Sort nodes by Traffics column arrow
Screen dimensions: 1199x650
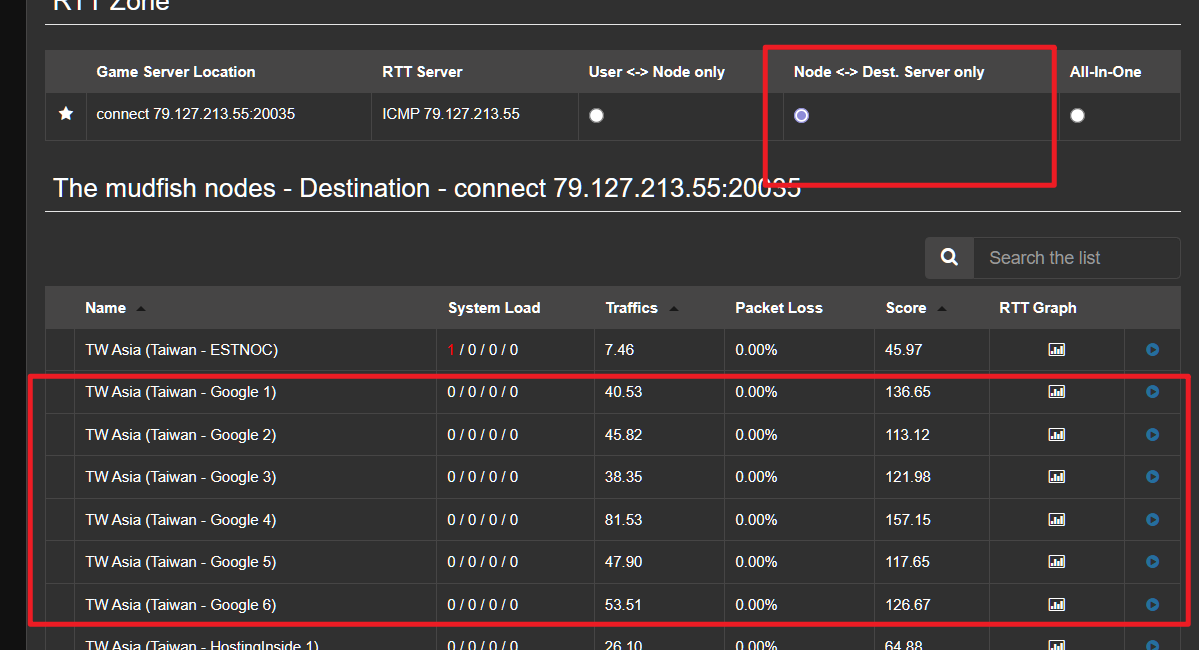point(674,309)
